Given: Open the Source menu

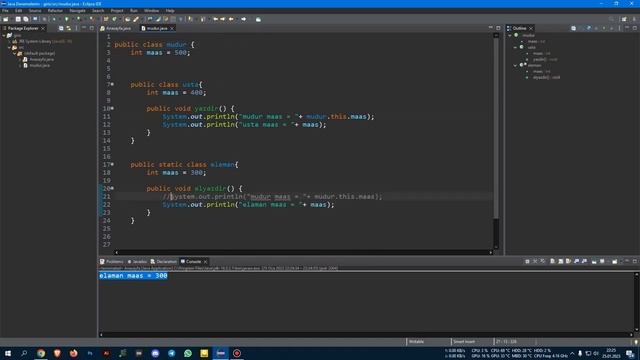Looking at the screenshot, I should (35, 11).
